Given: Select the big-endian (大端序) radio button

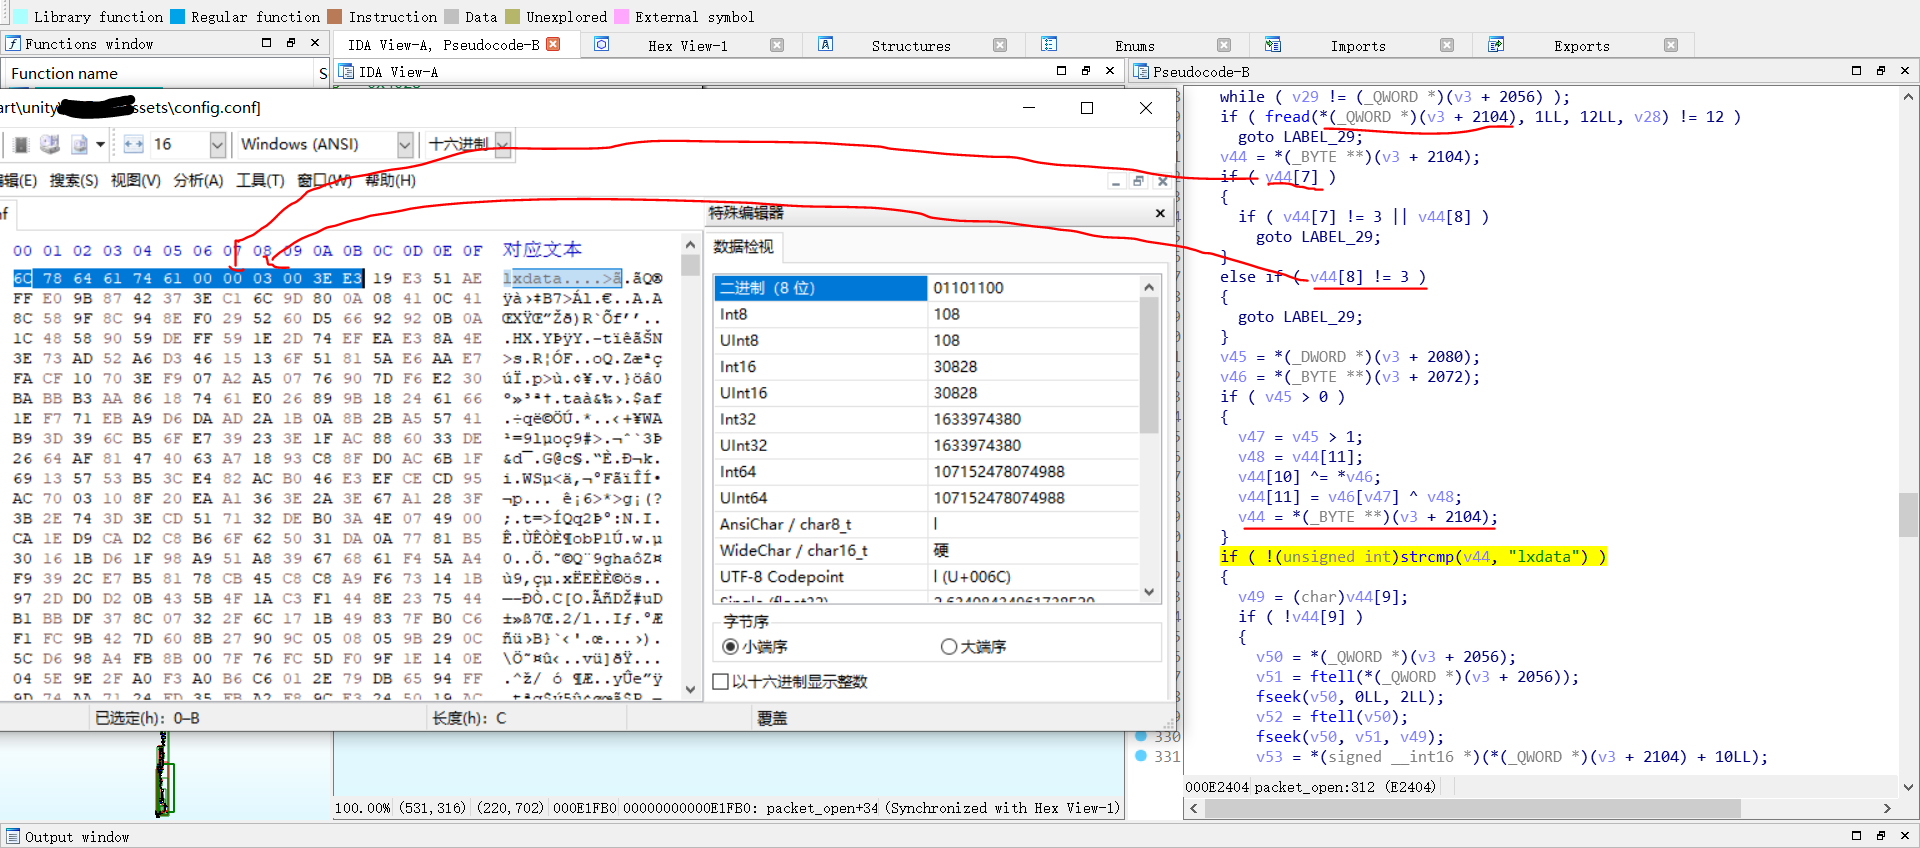Looking at the screenshot, I should (x=949, y=647).
